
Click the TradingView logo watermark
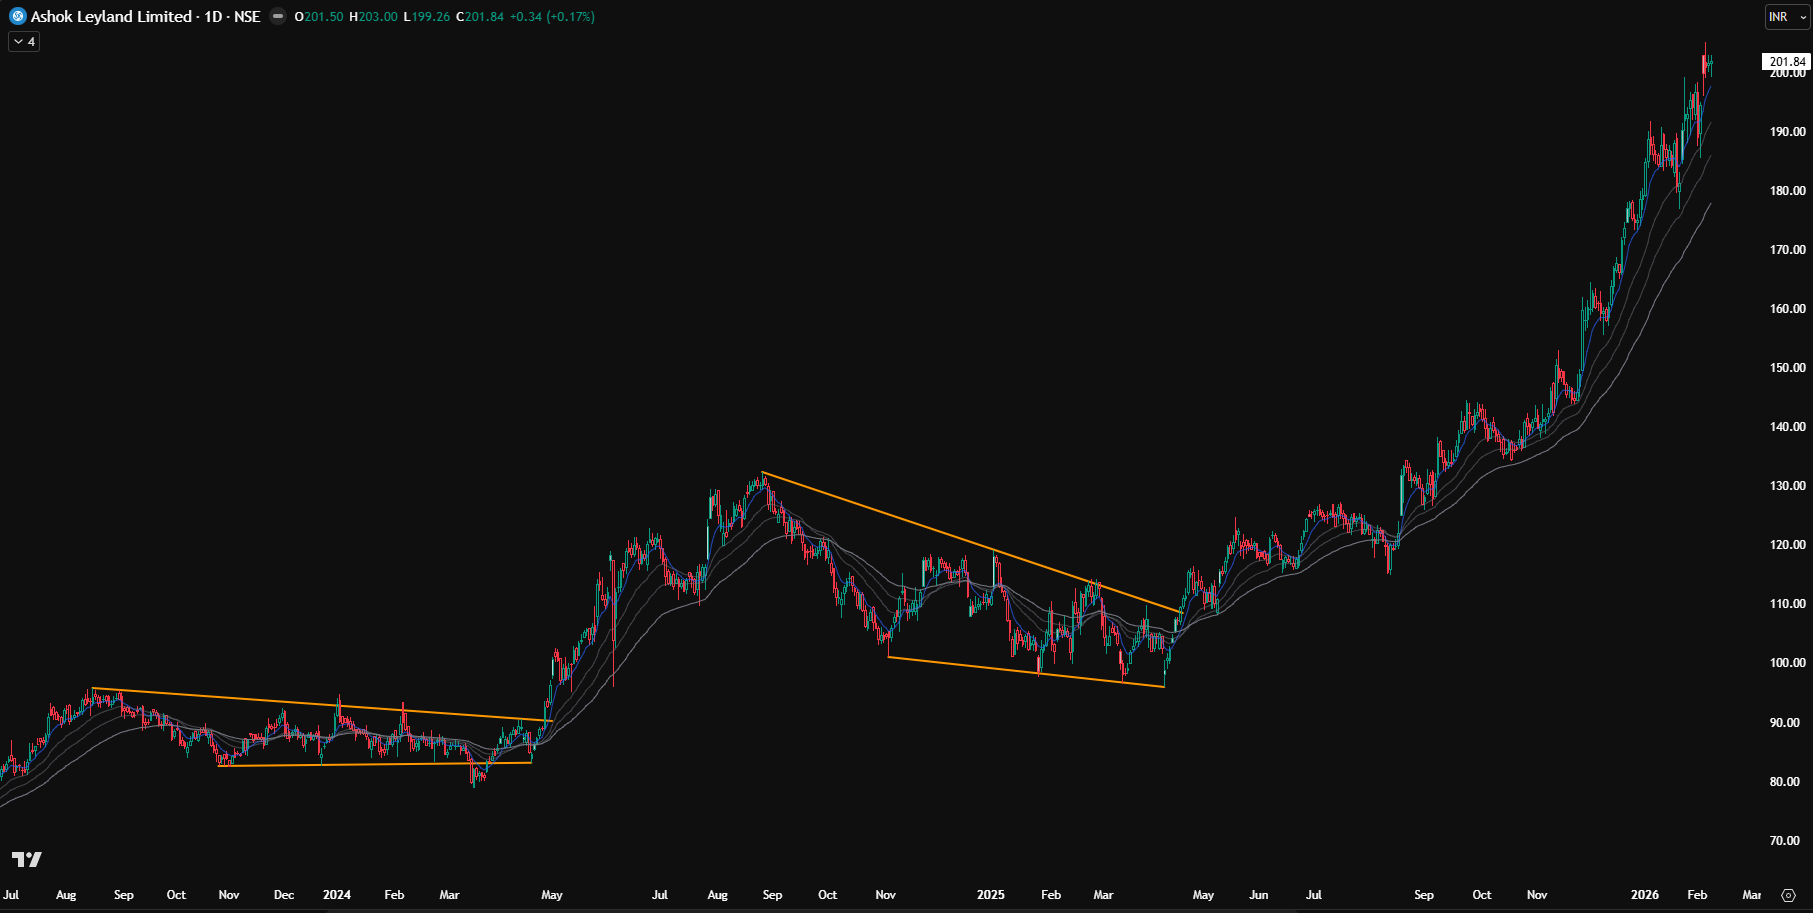[27, 859]
